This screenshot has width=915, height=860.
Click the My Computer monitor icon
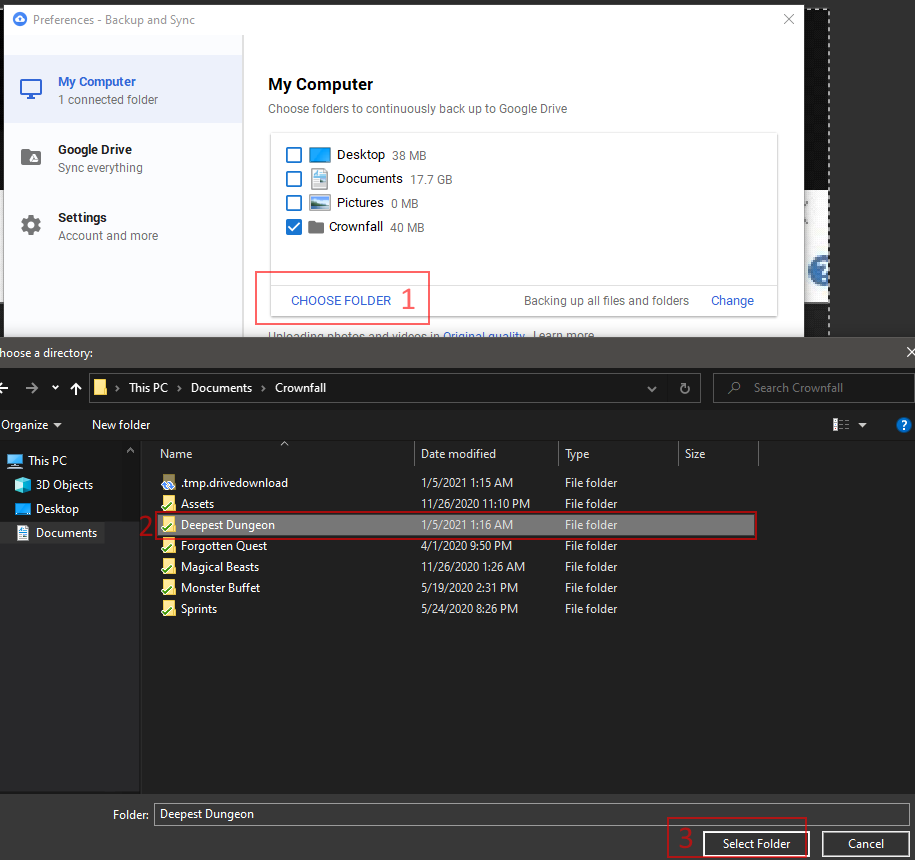pos(31,90)
